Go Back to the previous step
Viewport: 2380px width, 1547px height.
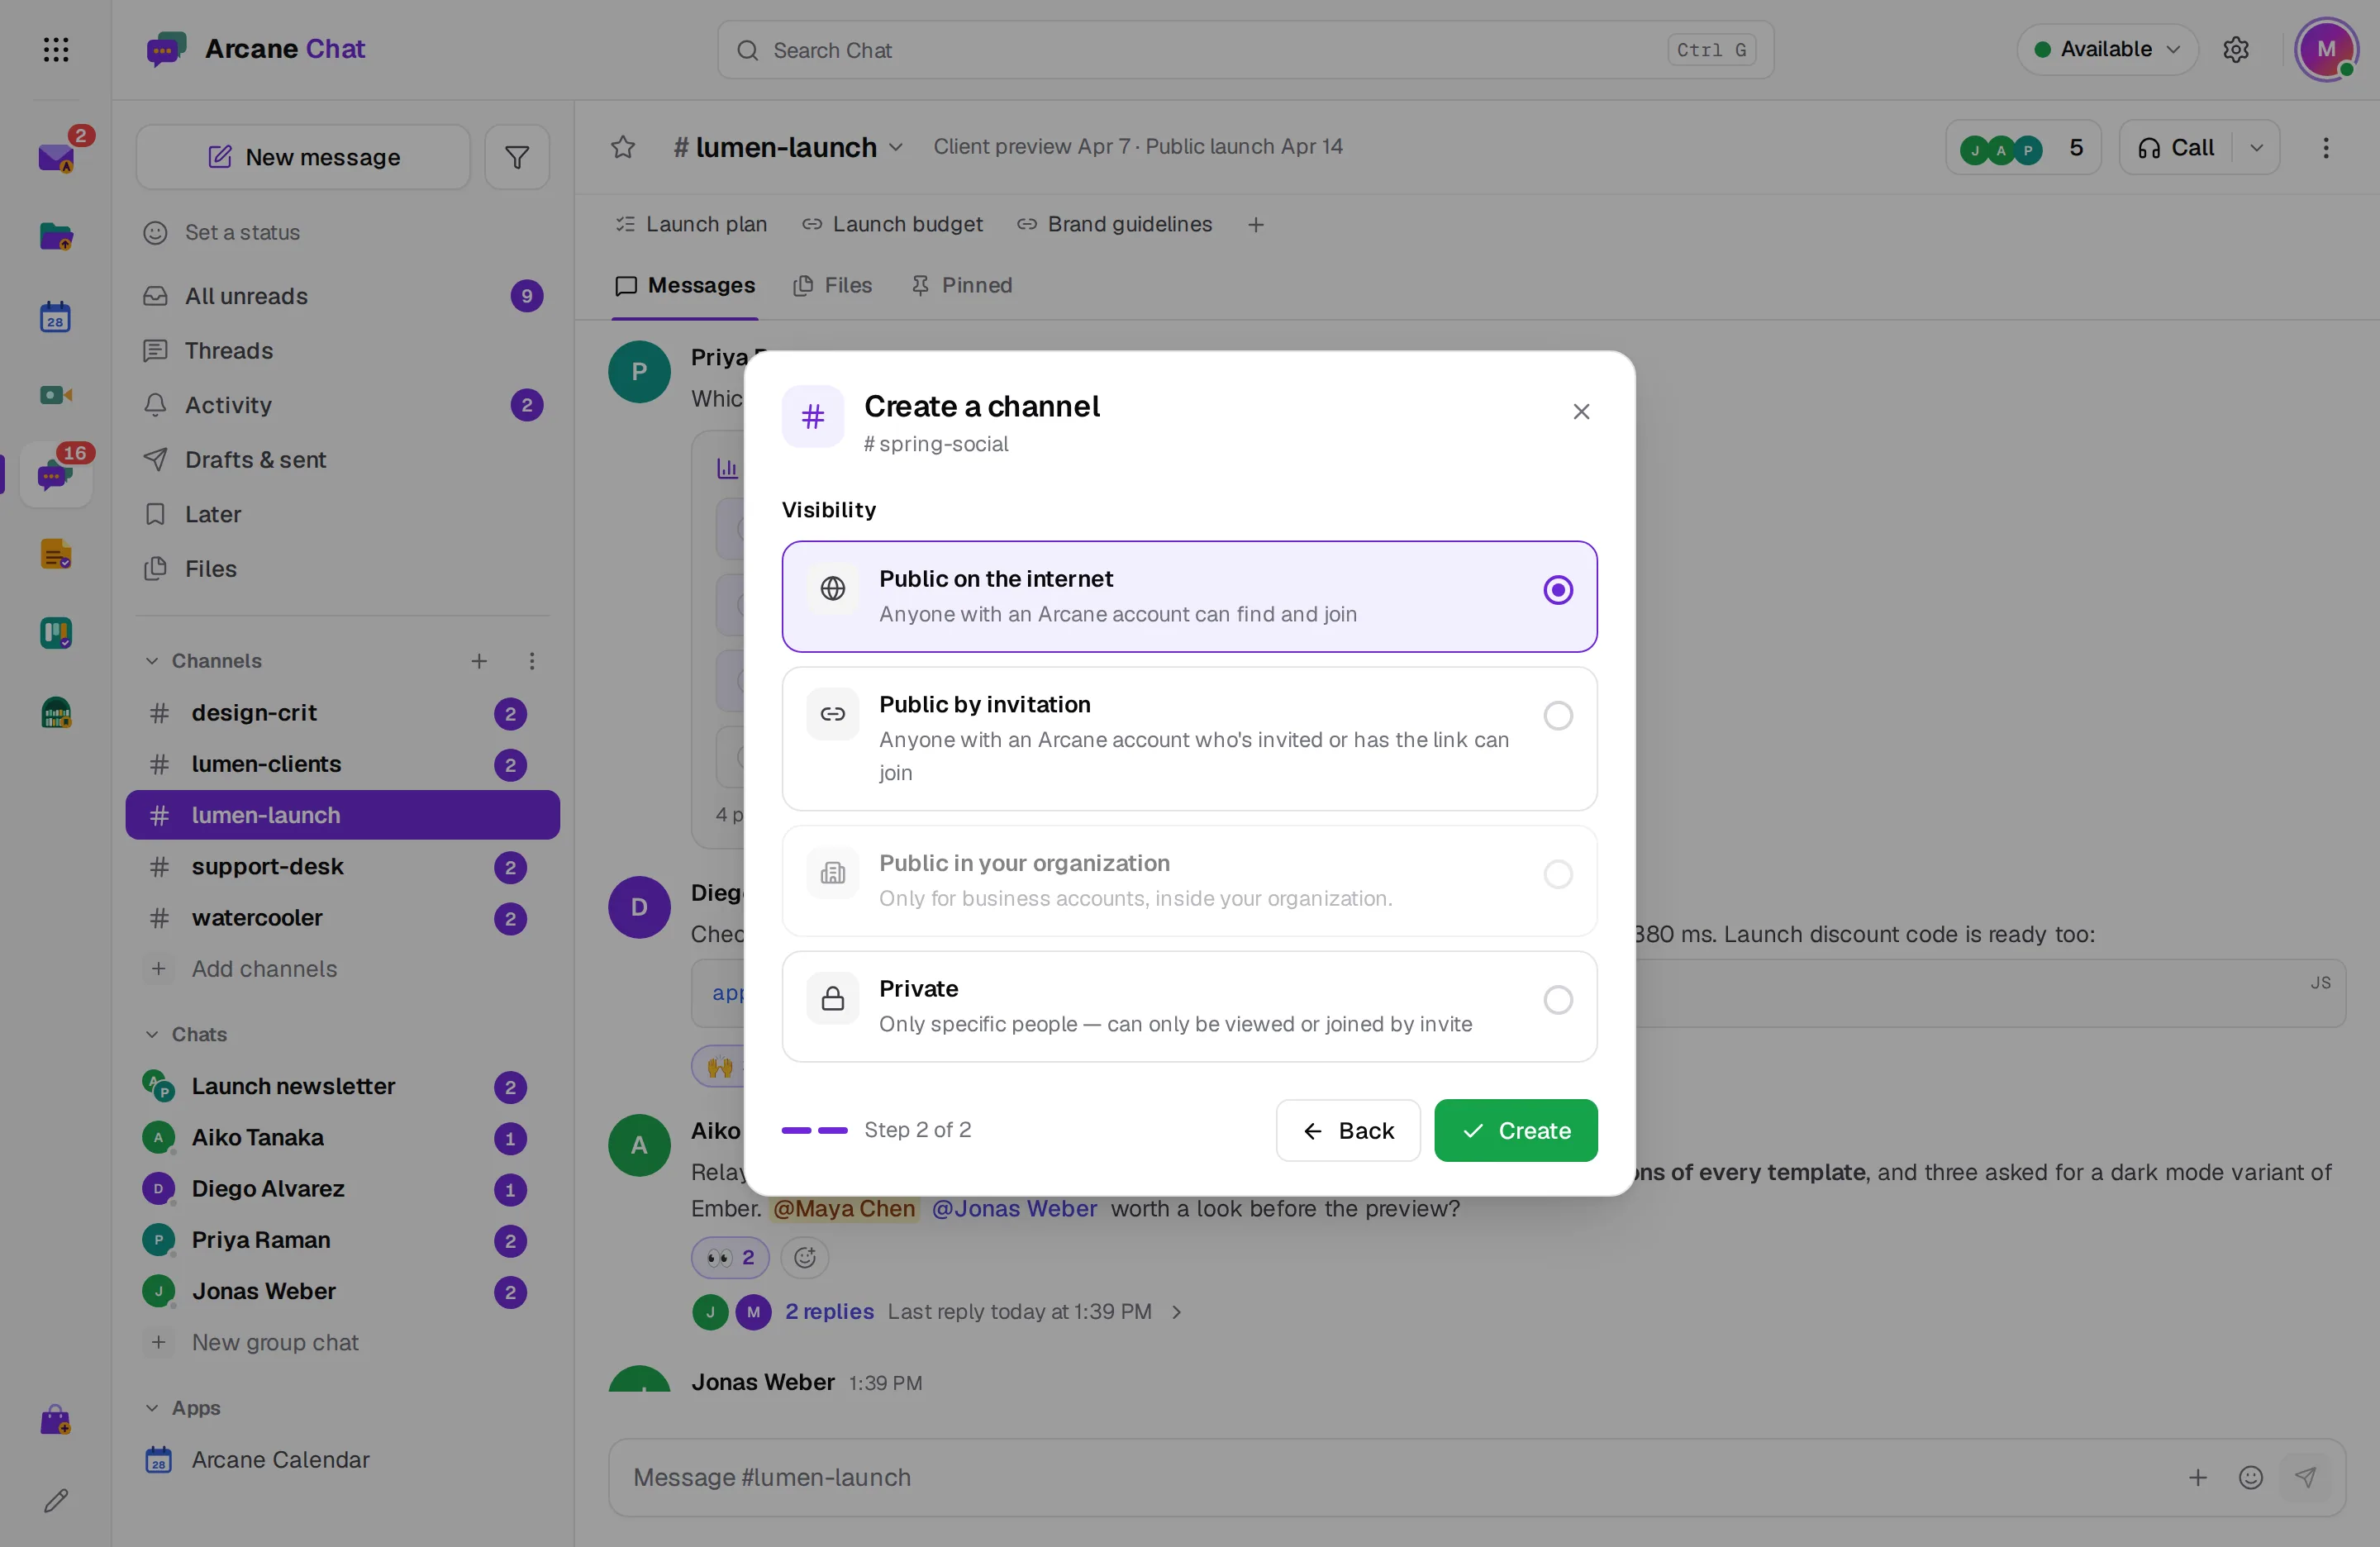click(x=1348, y=1130)
